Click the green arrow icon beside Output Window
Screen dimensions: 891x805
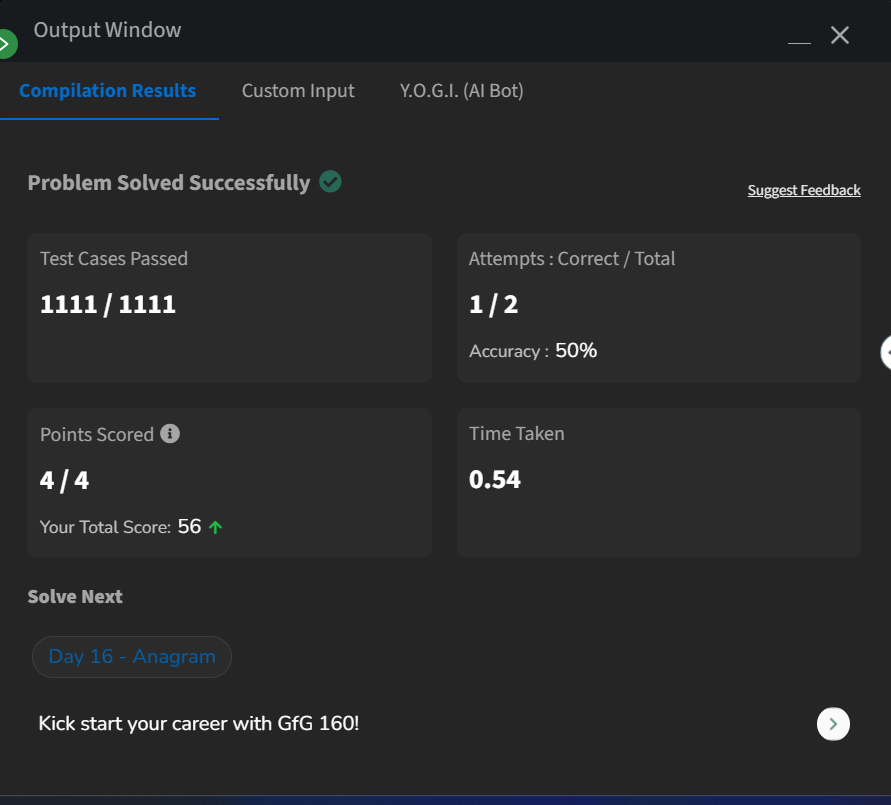coord(7,44)
